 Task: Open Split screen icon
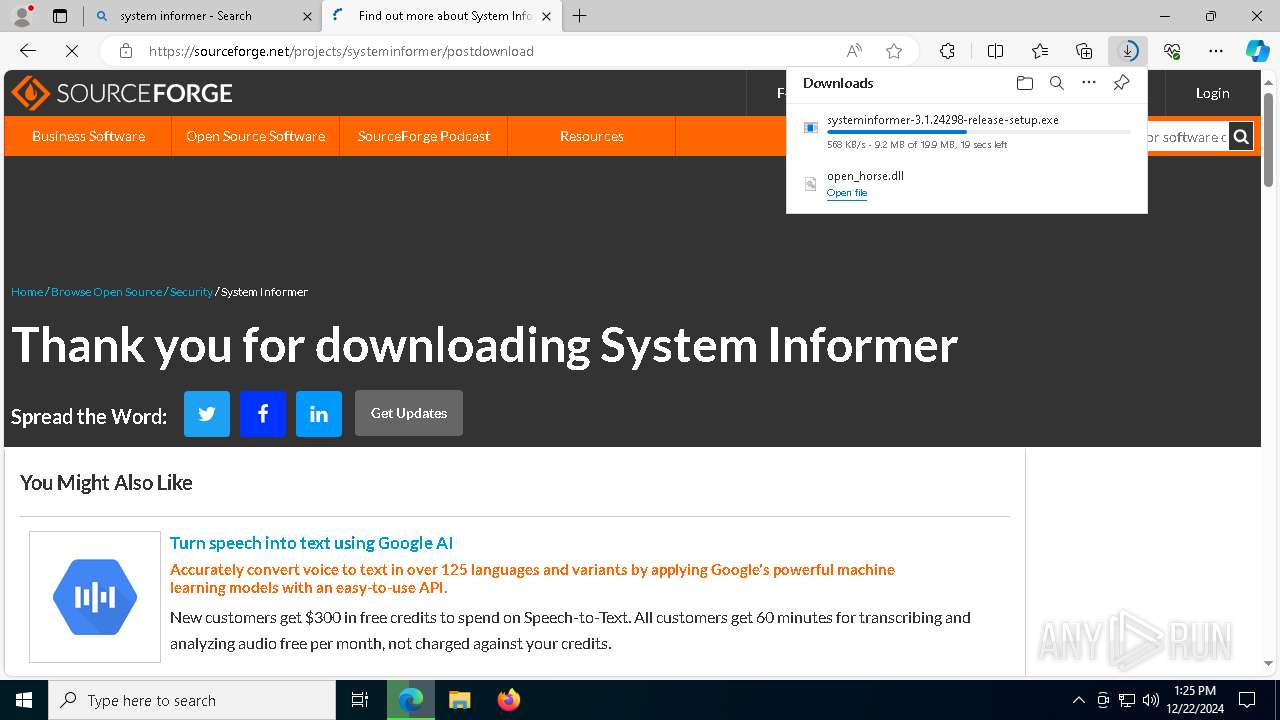tap(995, 51)
